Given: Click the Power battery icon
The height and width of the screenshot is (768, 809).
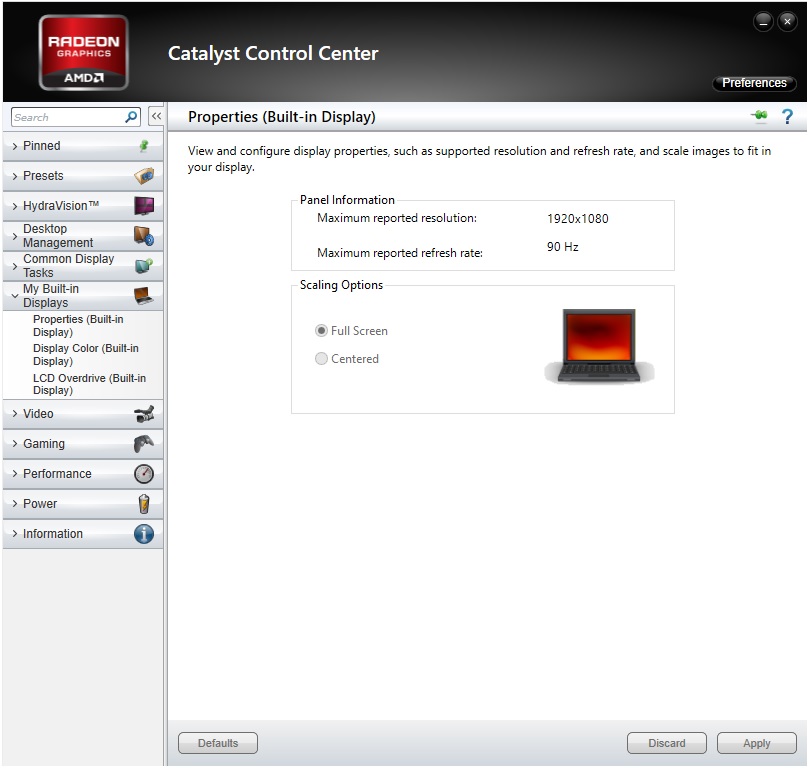Looking at the screenshot, I should (x=144, y=504).
